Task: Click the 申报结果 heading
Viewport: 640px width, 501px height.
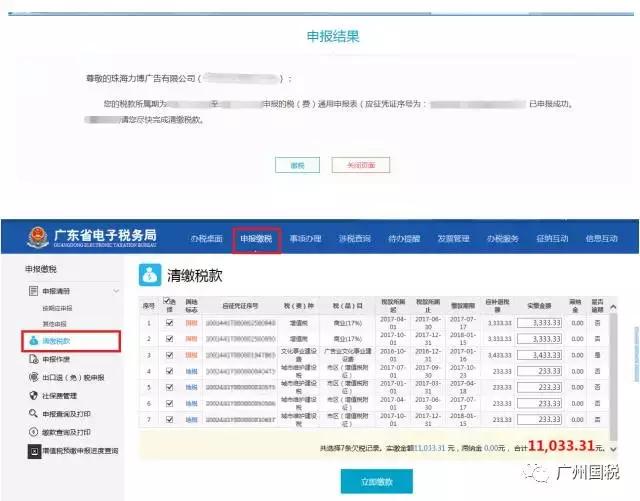Action: pyautogui.click(x=333, y=36)
